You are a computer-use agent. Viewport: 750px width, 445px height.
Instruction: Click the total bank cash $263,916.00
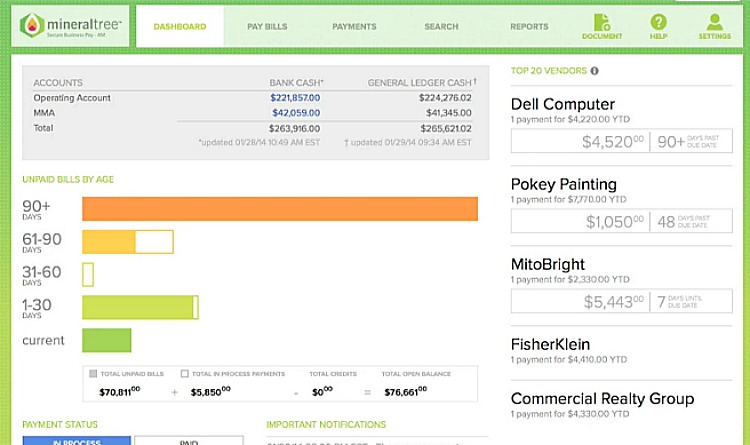coord(294,128)
